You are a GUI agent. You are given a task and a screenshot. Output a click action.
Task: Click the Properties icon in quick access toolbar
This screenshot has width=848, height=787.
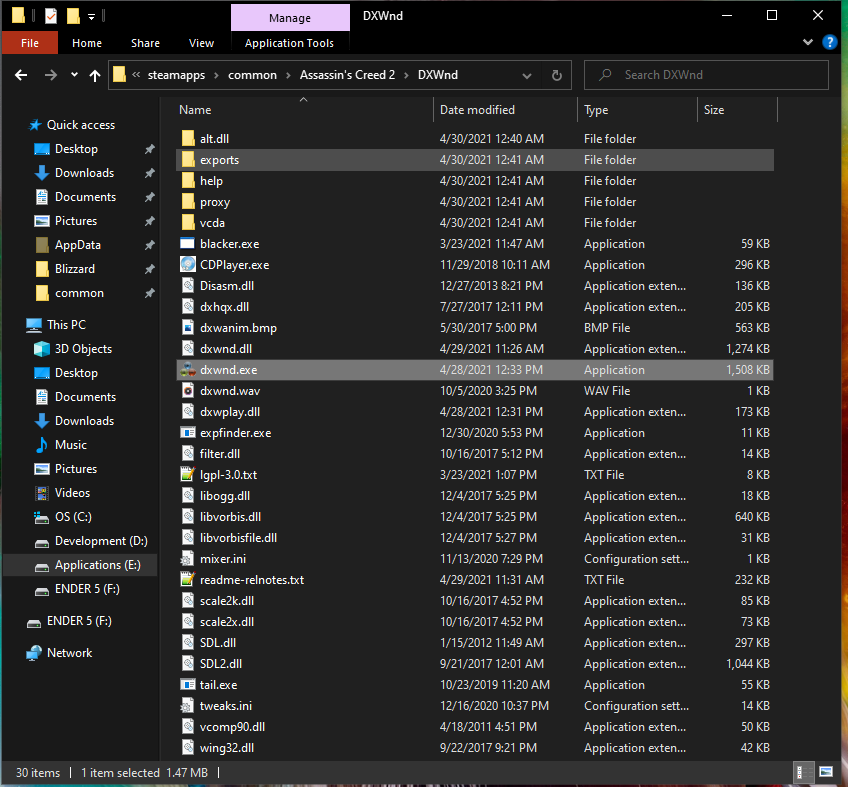pyautogui.click(x=51, y=16)
